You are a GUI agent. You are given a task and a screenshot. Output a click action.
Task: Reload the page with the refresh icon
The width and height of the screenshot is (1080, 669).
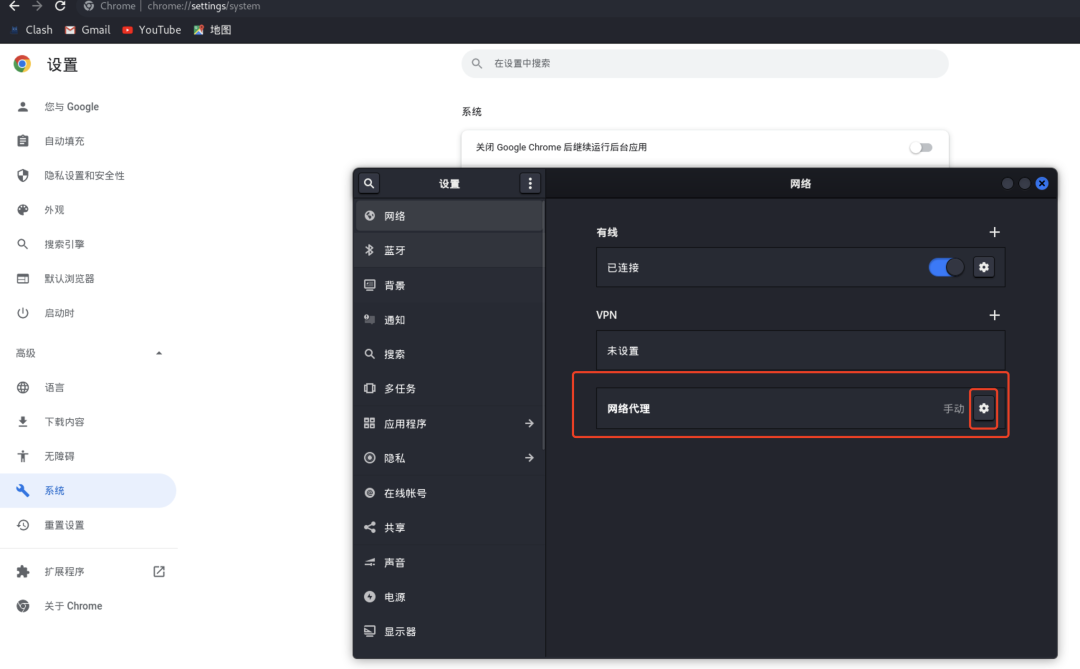pos(60,6)
